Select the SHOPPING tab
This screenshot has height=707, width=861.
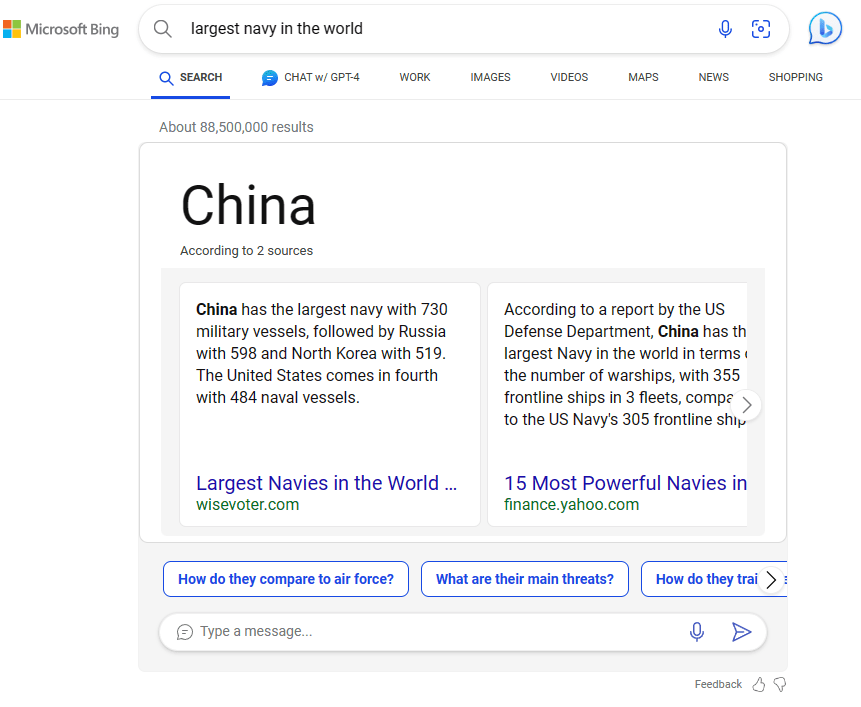[x=795, y=77]
